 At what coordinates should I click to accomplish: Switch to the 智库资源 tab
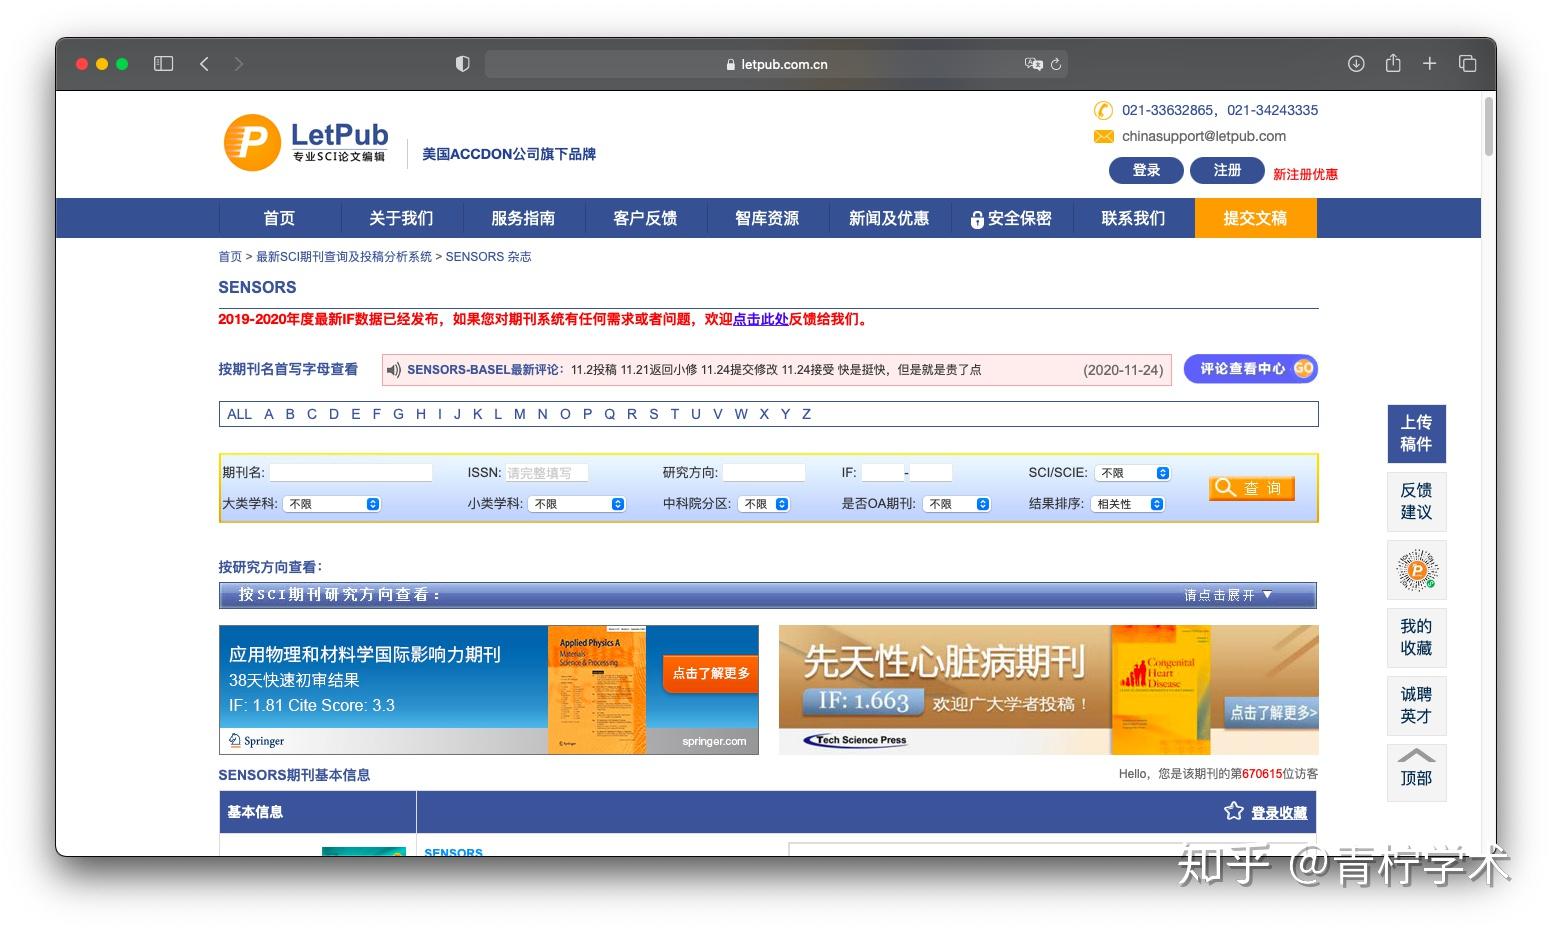(x=767, y=218)
